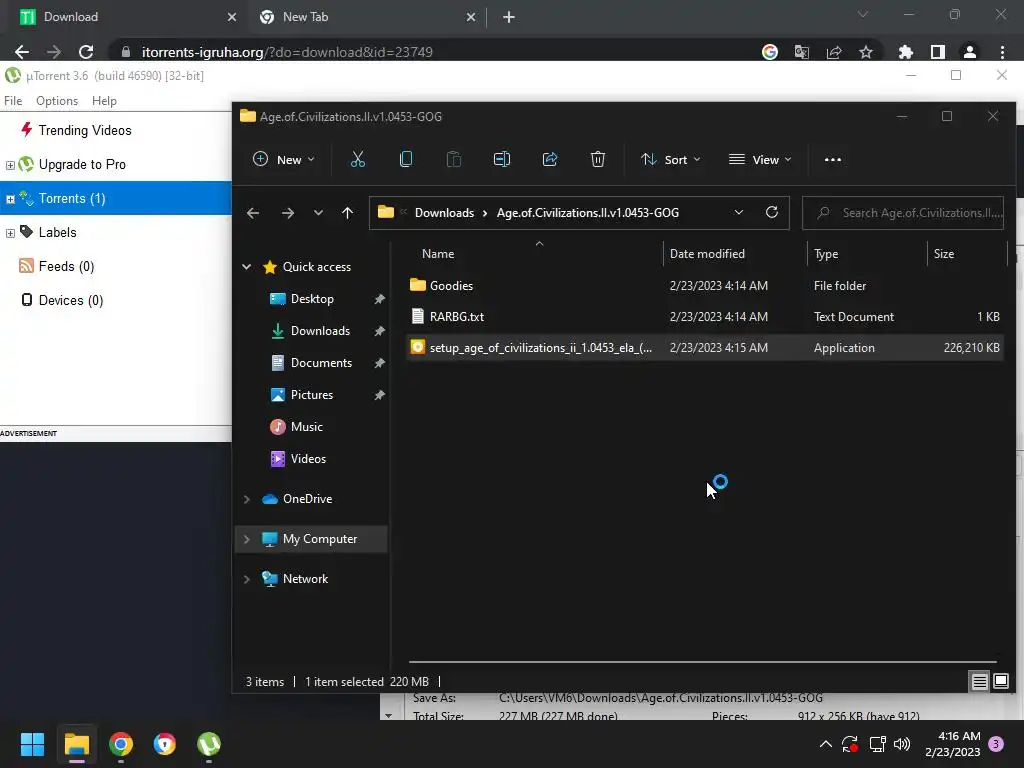Click the Google Translate icon in address bar
The image size is (1024, 768).
(802, 52)
